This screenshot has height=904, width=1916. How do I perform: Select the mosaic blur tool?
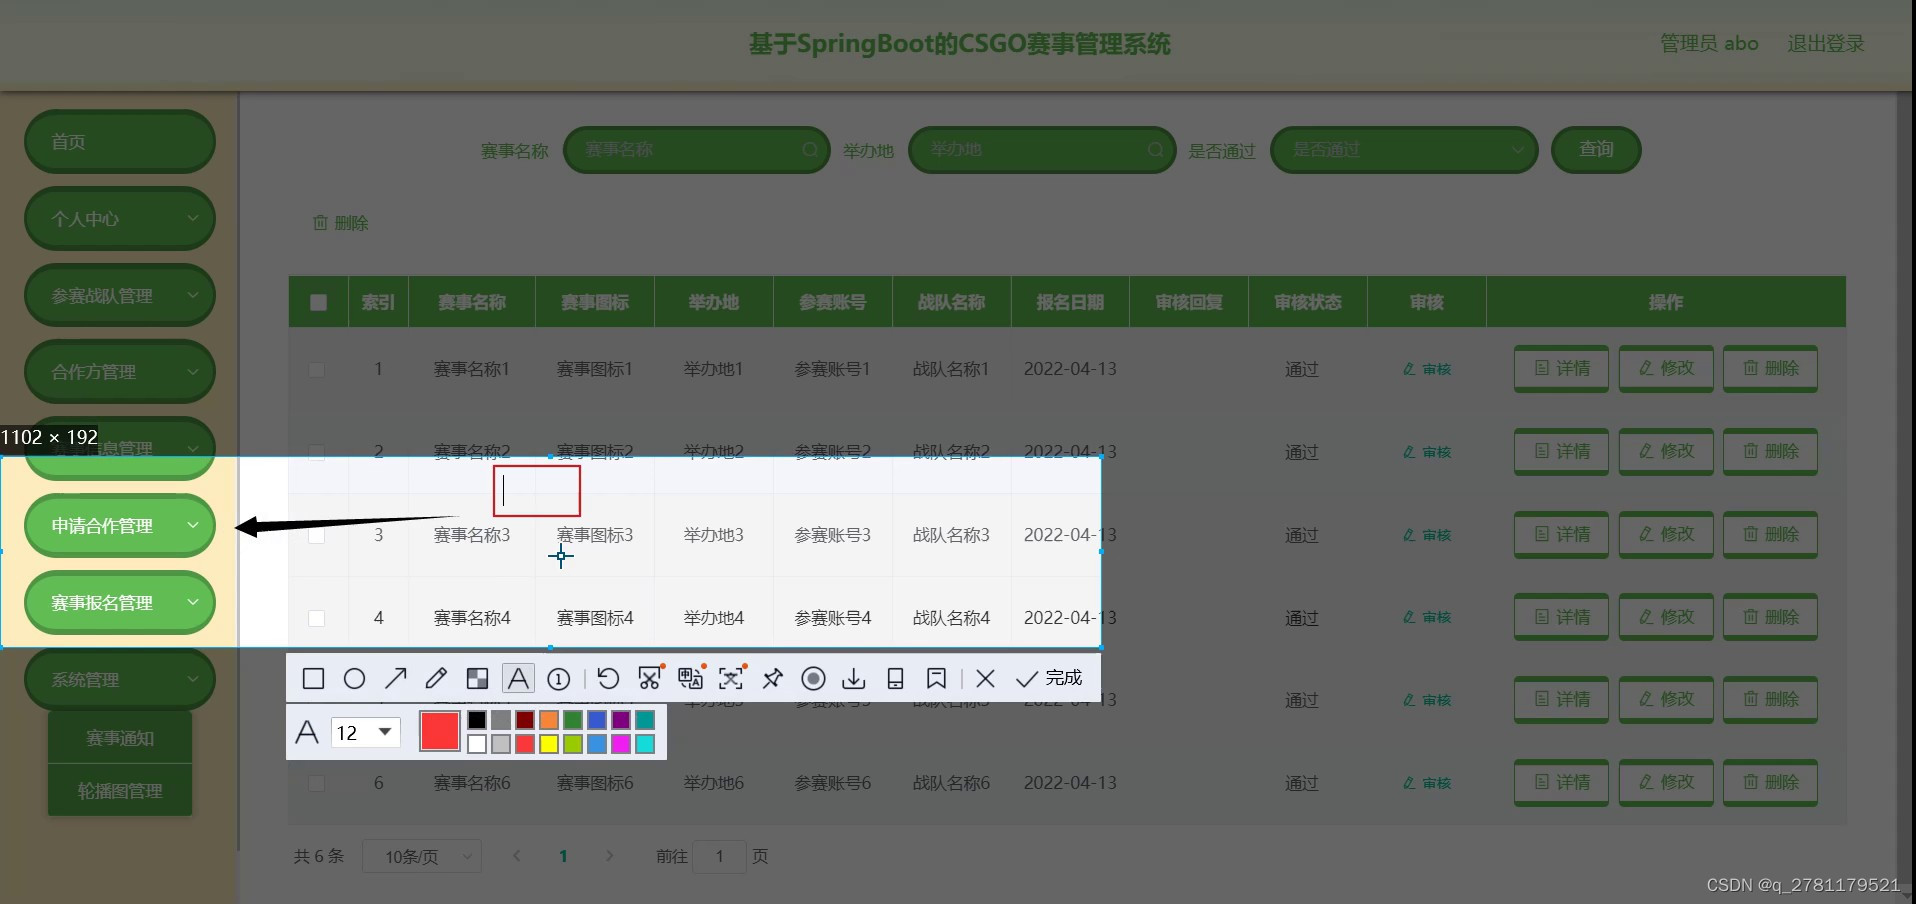[478, 679]
